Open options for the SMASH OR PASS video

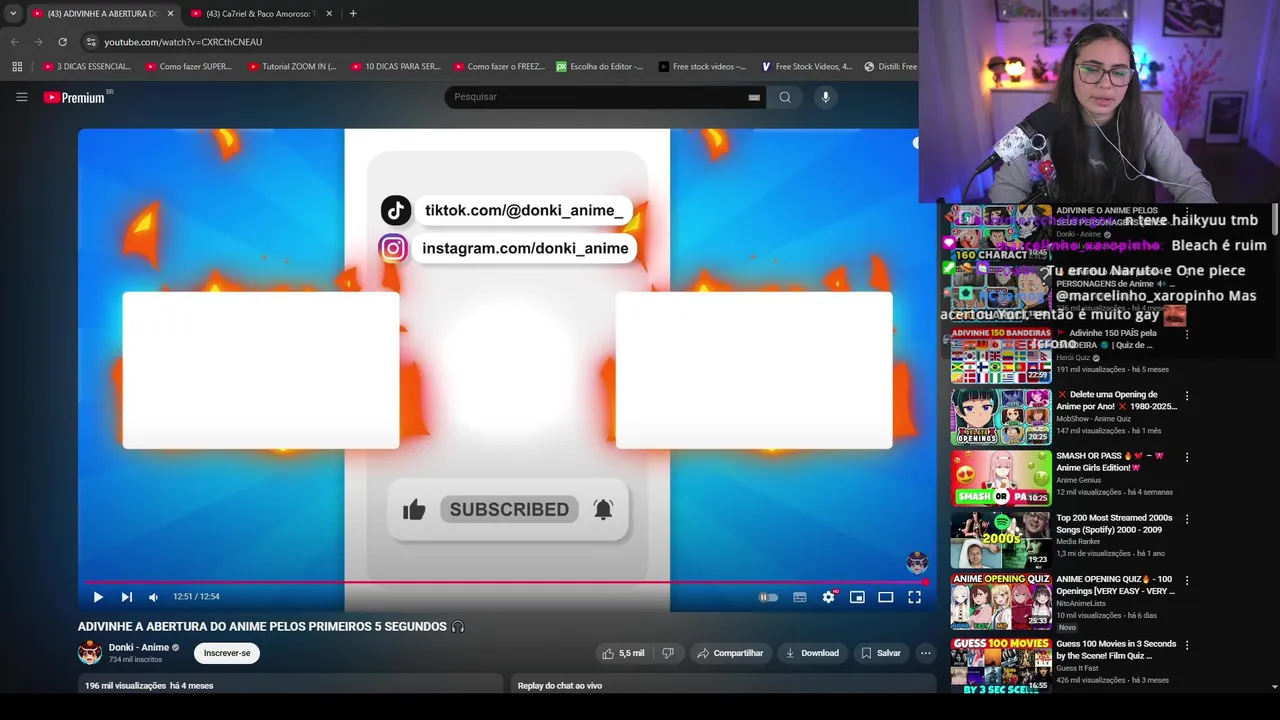coord(1187,457)
